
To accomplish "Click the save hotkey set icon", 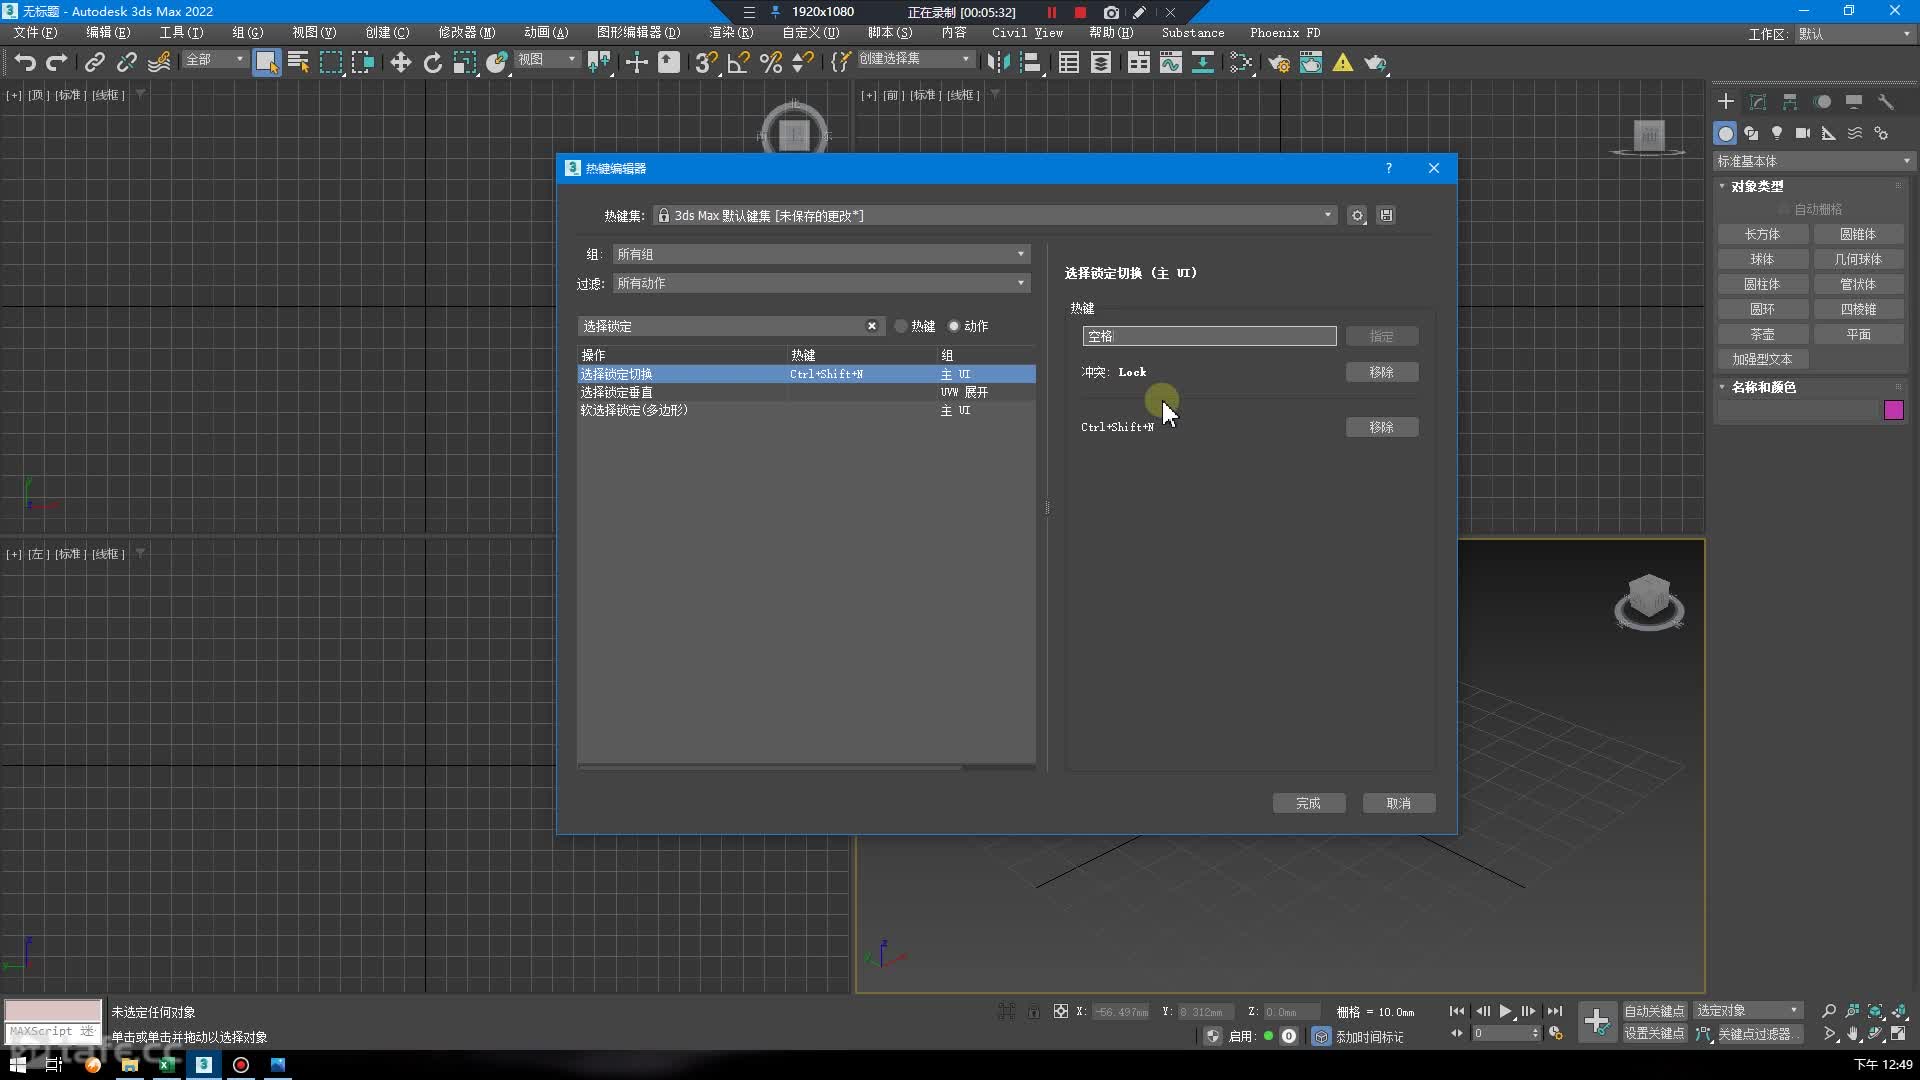I will [1386, 215].
